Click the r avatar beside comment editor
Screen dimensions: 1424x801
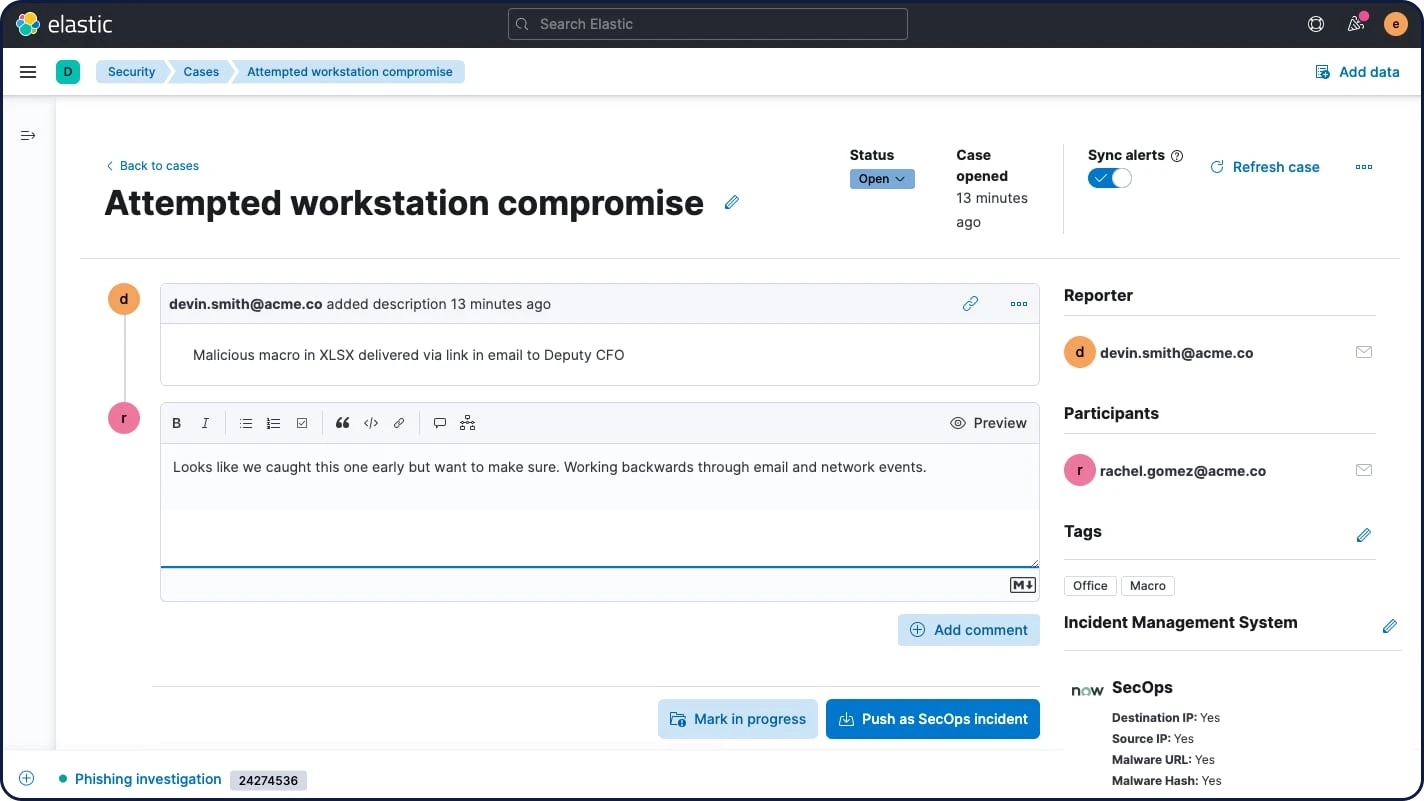coord(124,418)
